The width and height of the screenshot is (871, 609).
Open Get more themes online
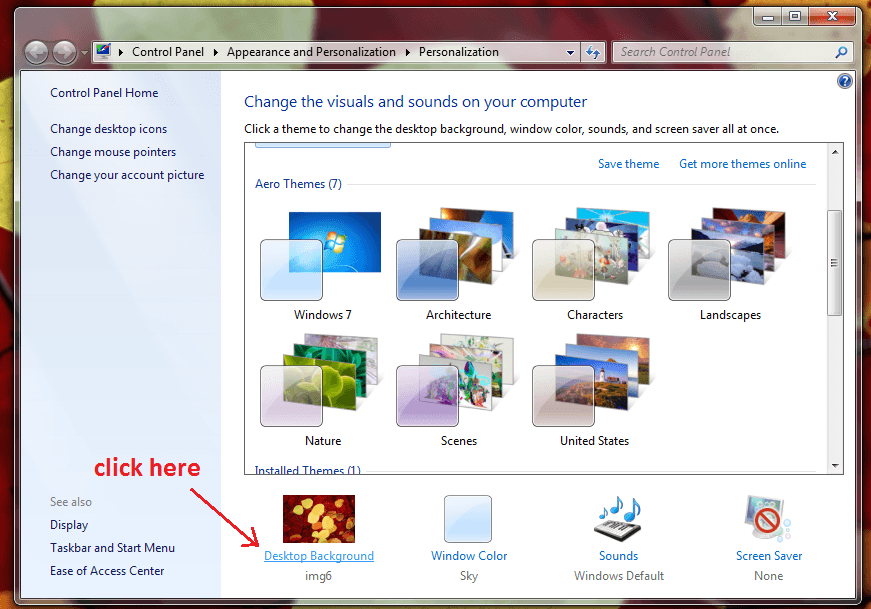(x=742, y=164)
